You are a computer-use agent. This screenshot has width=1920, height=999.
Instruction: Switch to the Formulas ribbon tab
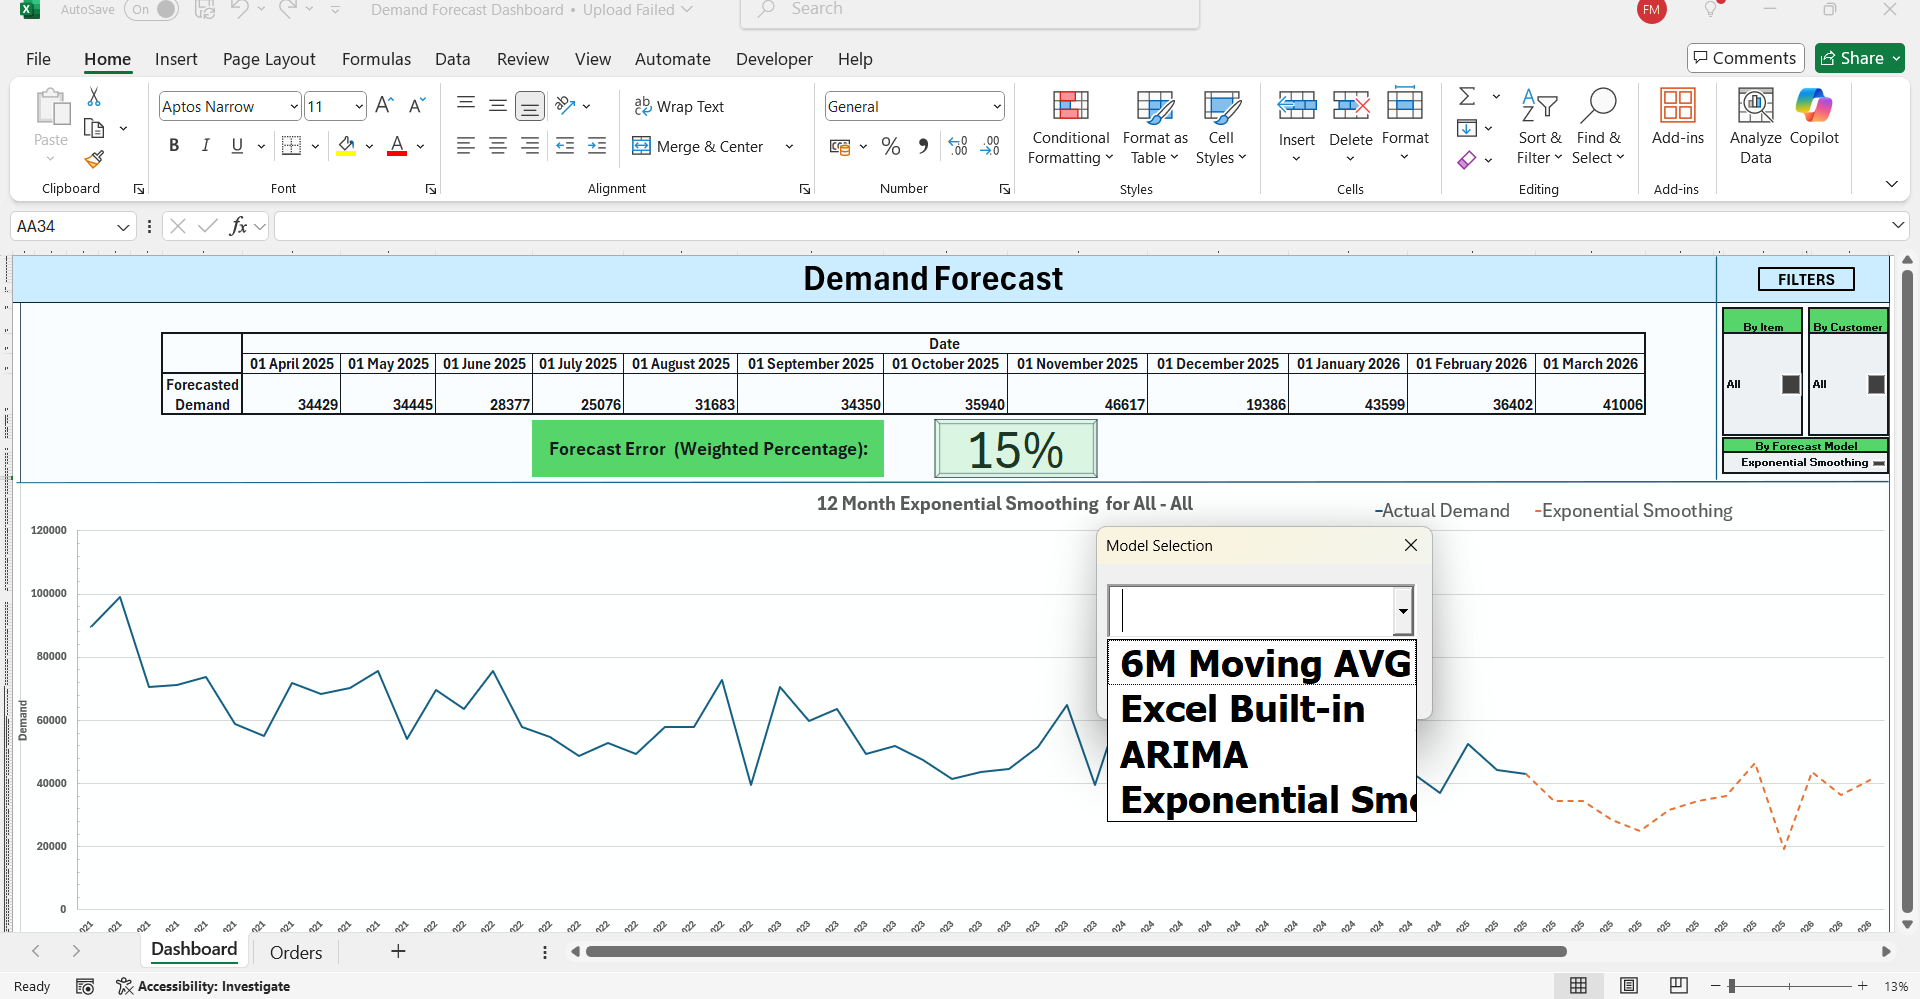click(x=376, y=59)
